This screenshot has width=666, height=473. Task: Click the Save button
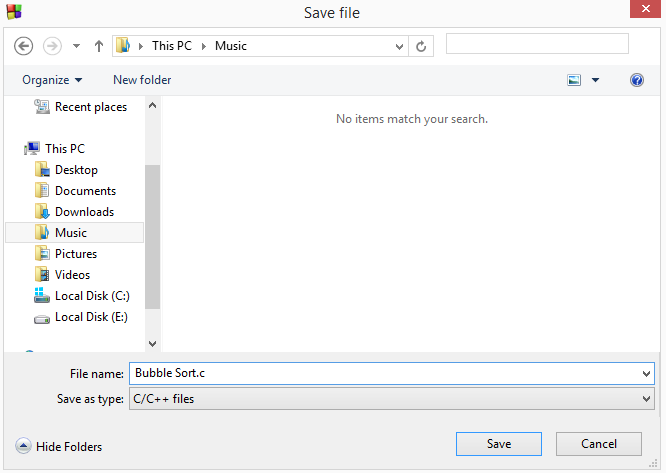point(499,444)
